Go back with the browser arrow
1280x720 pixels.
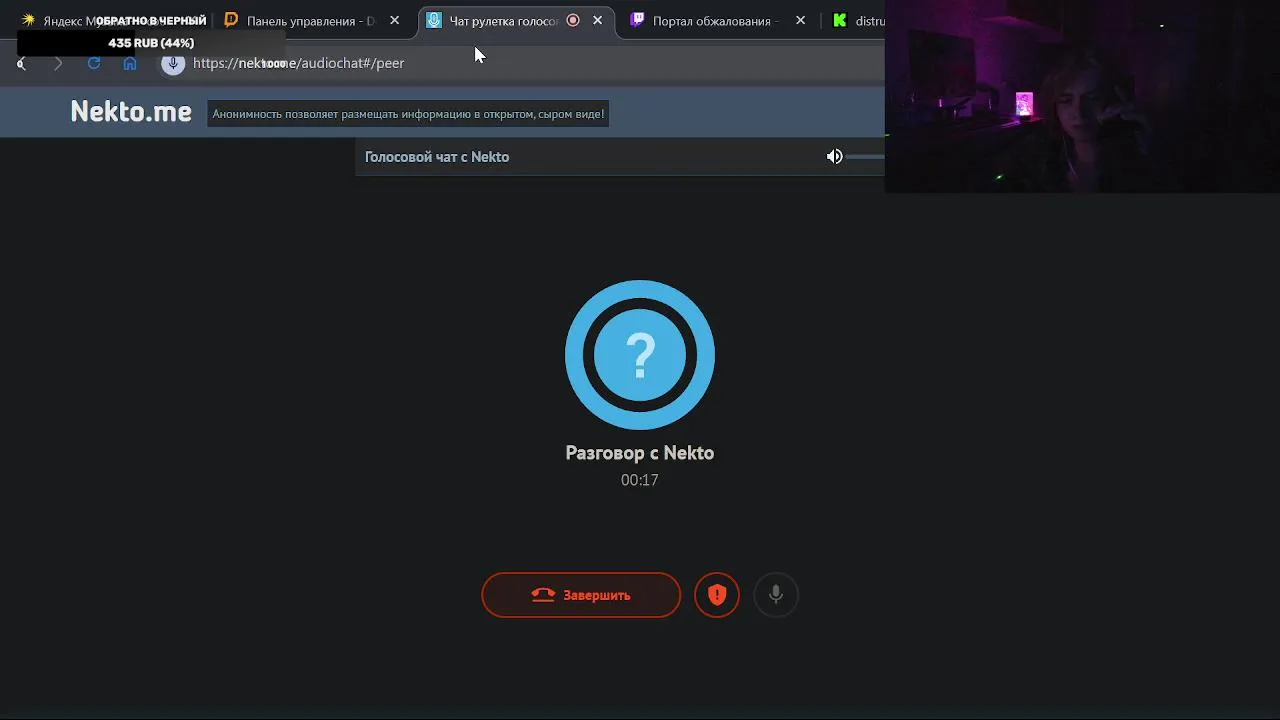pos(22,63)
